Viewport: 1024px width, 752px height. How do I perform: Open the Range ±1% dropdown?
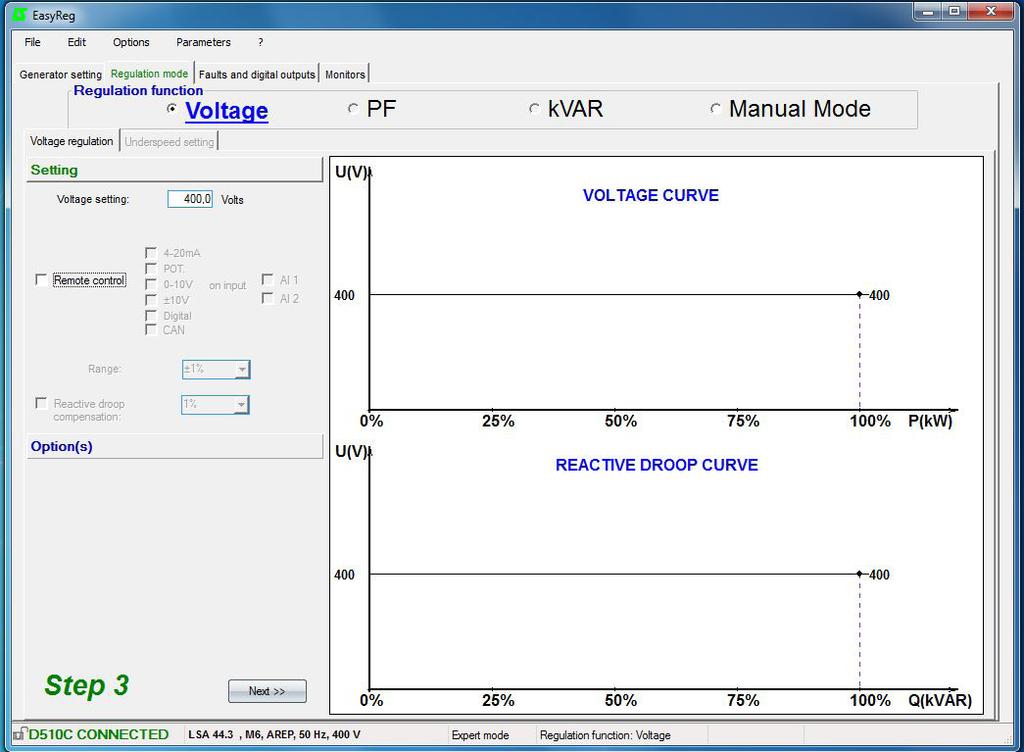(216, 369)
